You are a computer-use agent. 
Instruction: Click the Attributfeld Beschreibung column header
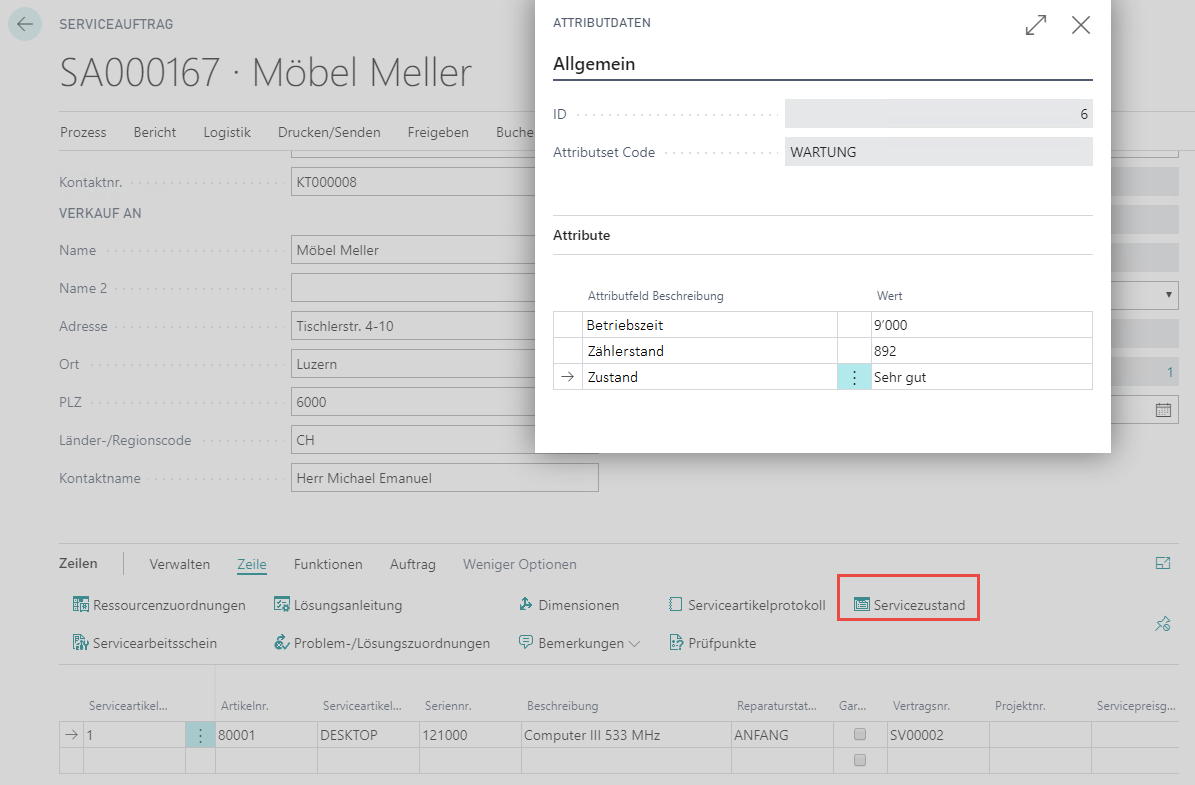(x=655, y=296)
